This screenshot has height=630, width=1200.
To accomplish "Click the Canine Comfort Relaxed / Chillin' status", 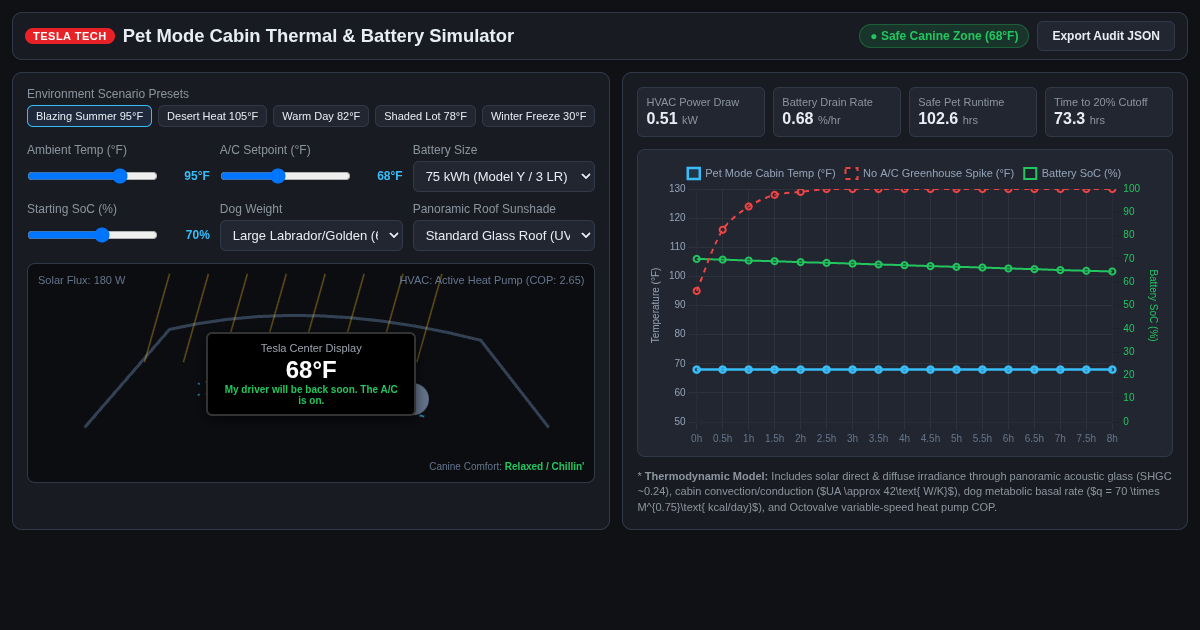I will 507,466.
